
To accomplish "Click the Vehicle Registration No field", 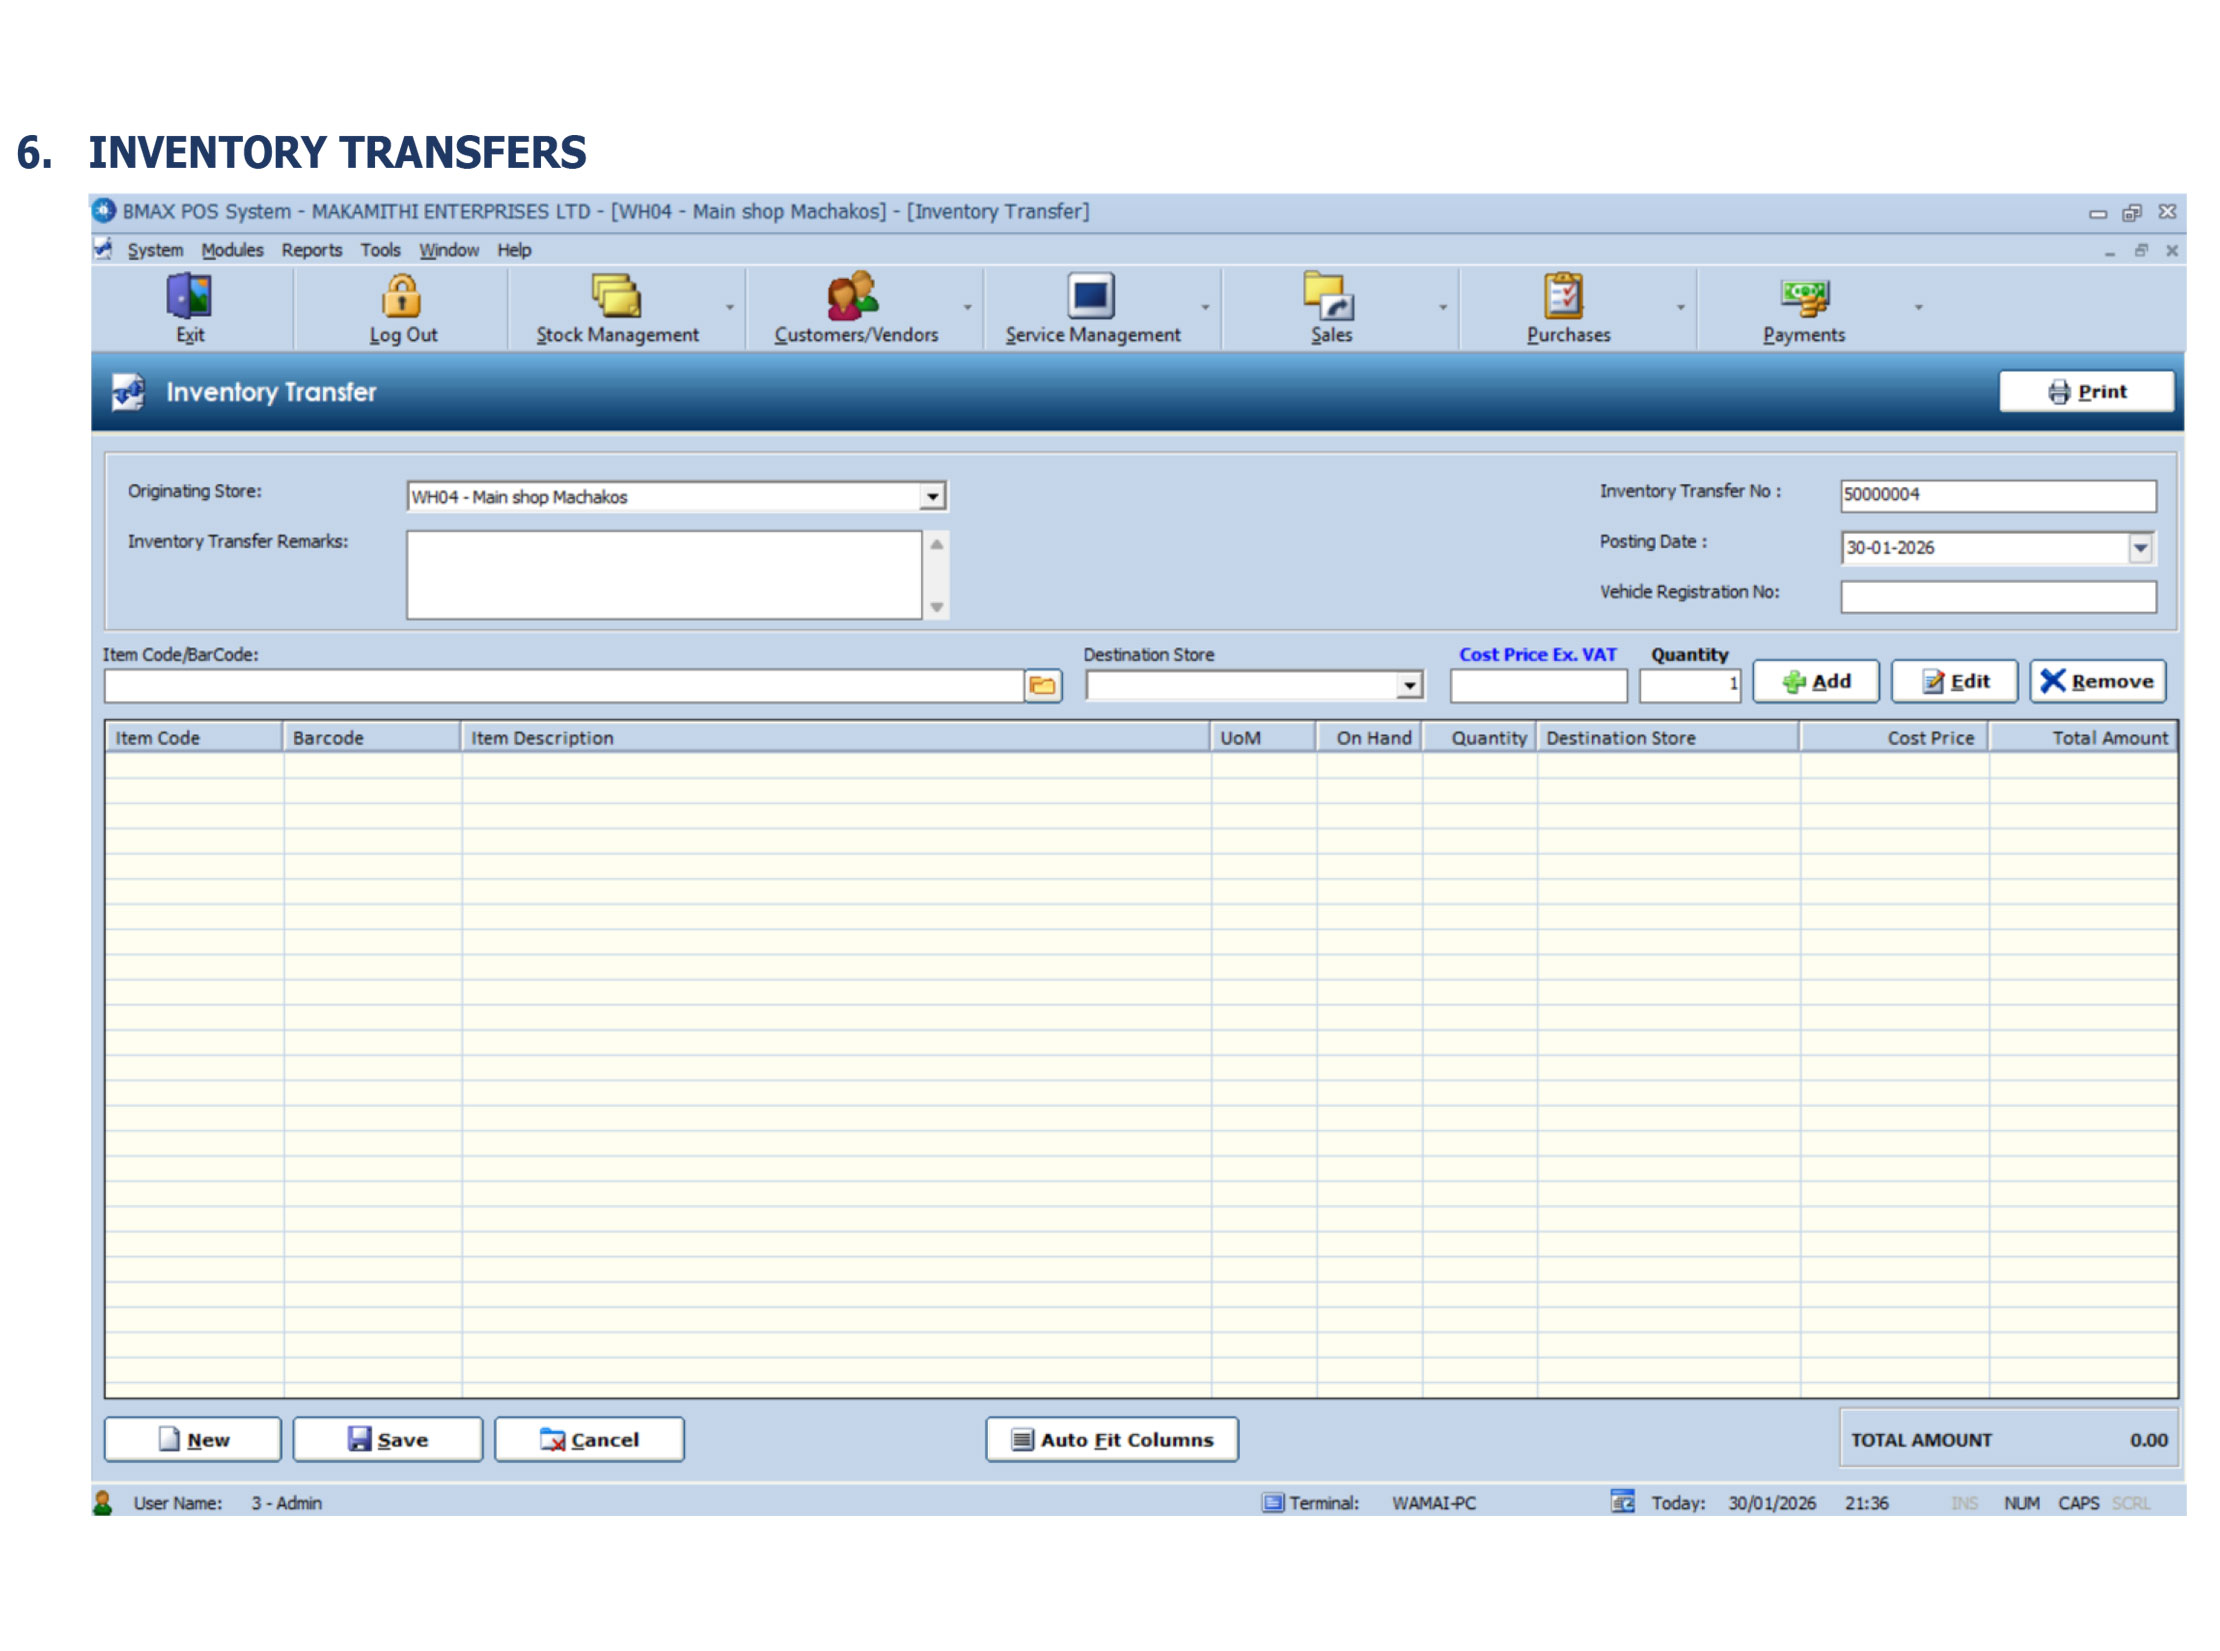I will click(x=1997, y=597).
